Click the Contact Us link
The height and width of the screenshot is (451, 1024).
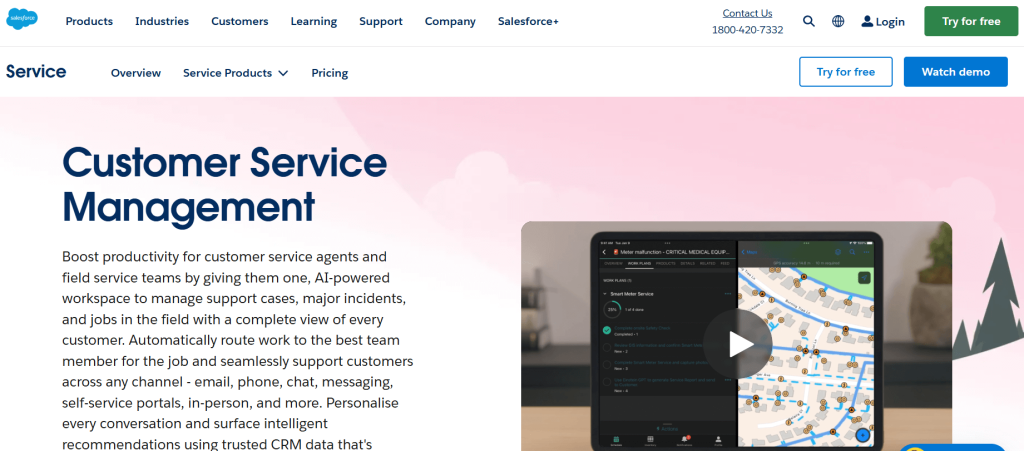[x=747, y=13]
